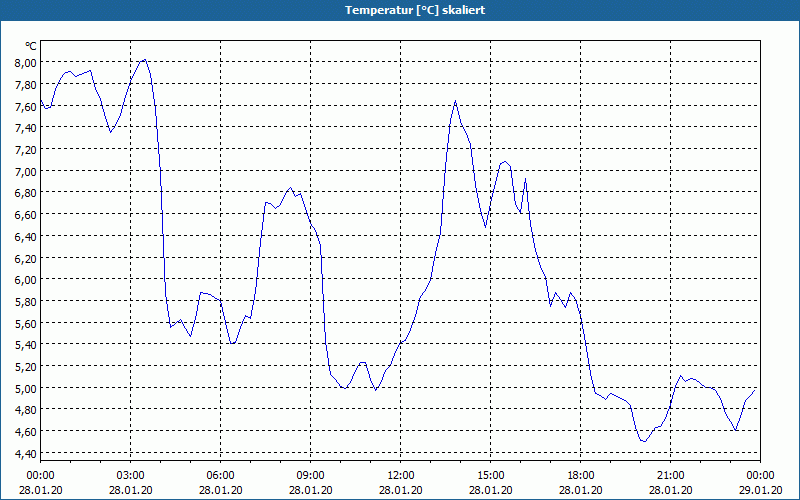This screenshot has width=800, height=500.
Task: Click the 28.01.20 date beneath 18:00
Action: pos(581,490)
